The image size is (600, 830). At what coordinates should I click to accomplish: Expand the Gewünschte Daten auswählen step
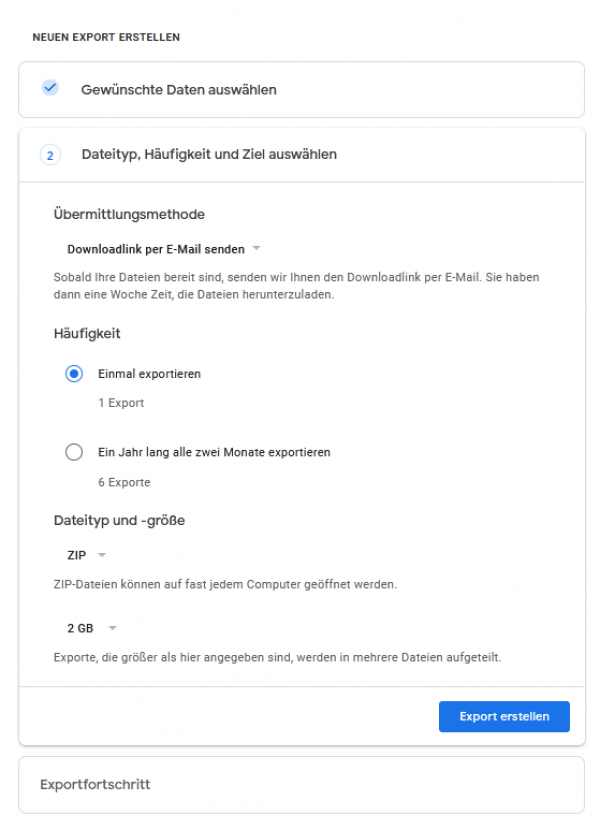point(301,89)
